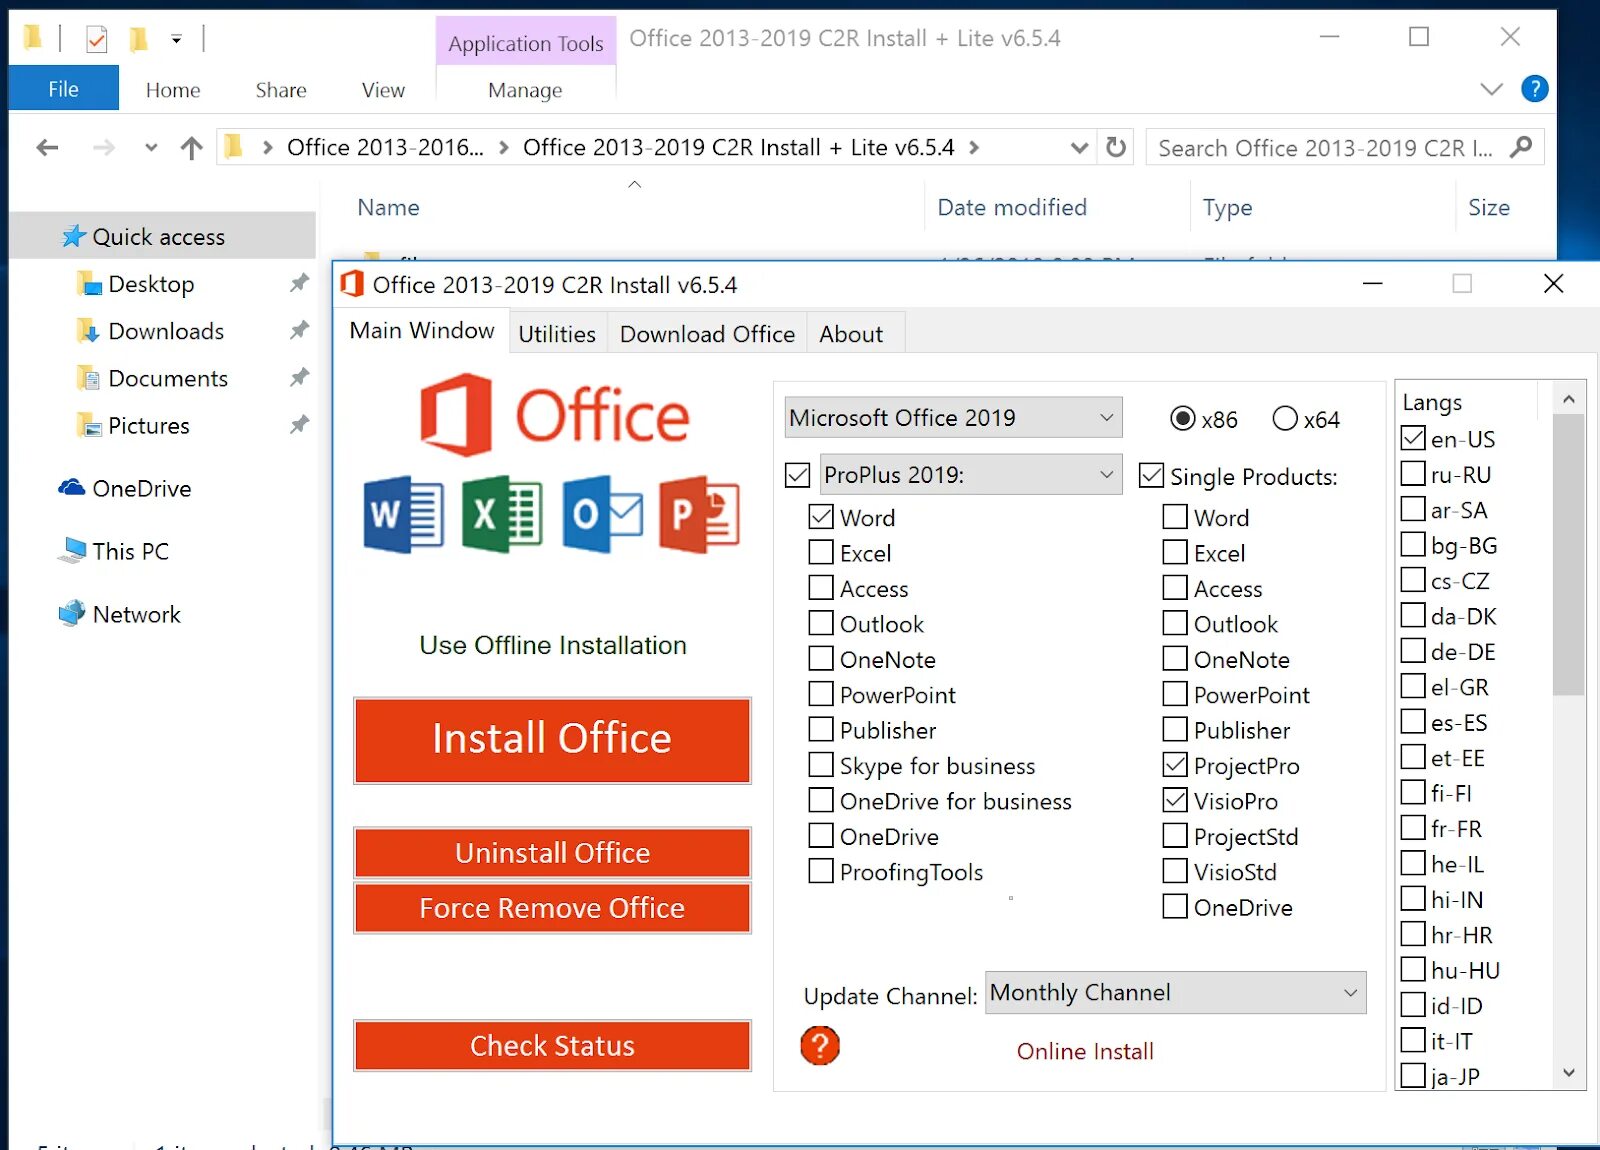The height and width of the screenshot is (1150, 1600).
Task: Open Customize Quick Access Toolbar dropdown
Action: [x=176, y=40]
